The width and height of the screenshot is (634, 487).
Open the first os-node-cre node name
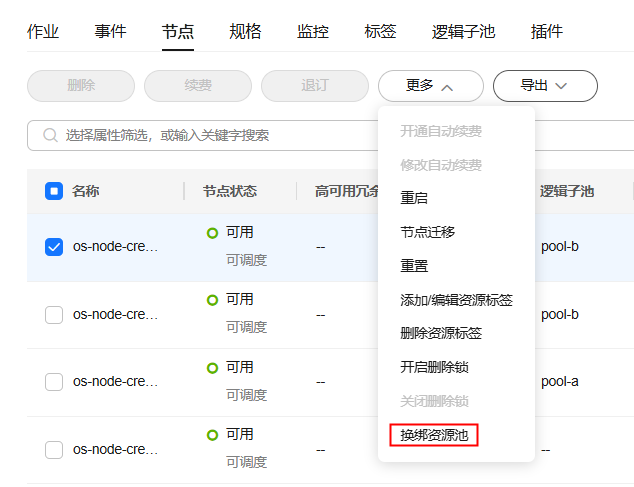115,246
